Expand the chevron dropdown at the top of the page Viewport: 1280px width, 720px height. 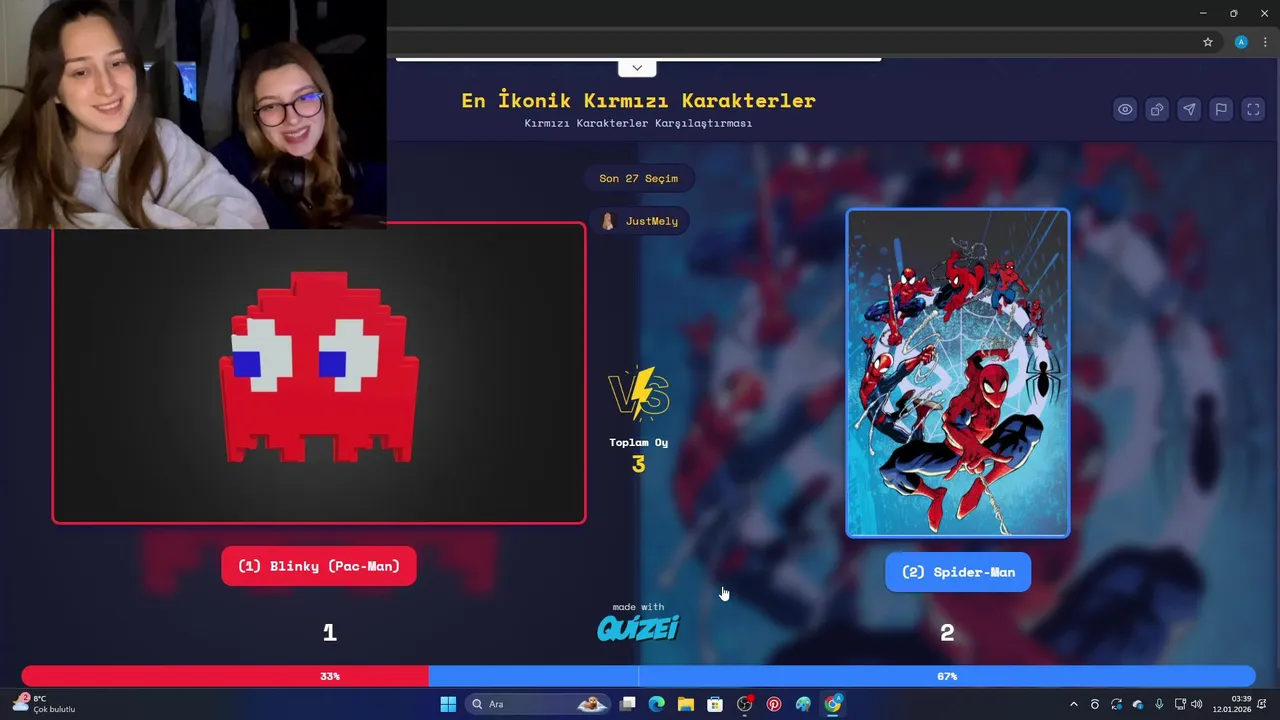tap(637, 68)
